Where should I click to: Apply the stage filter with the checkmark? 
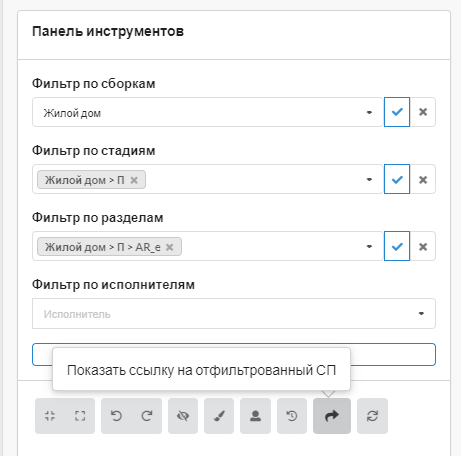tap(397, 179)
